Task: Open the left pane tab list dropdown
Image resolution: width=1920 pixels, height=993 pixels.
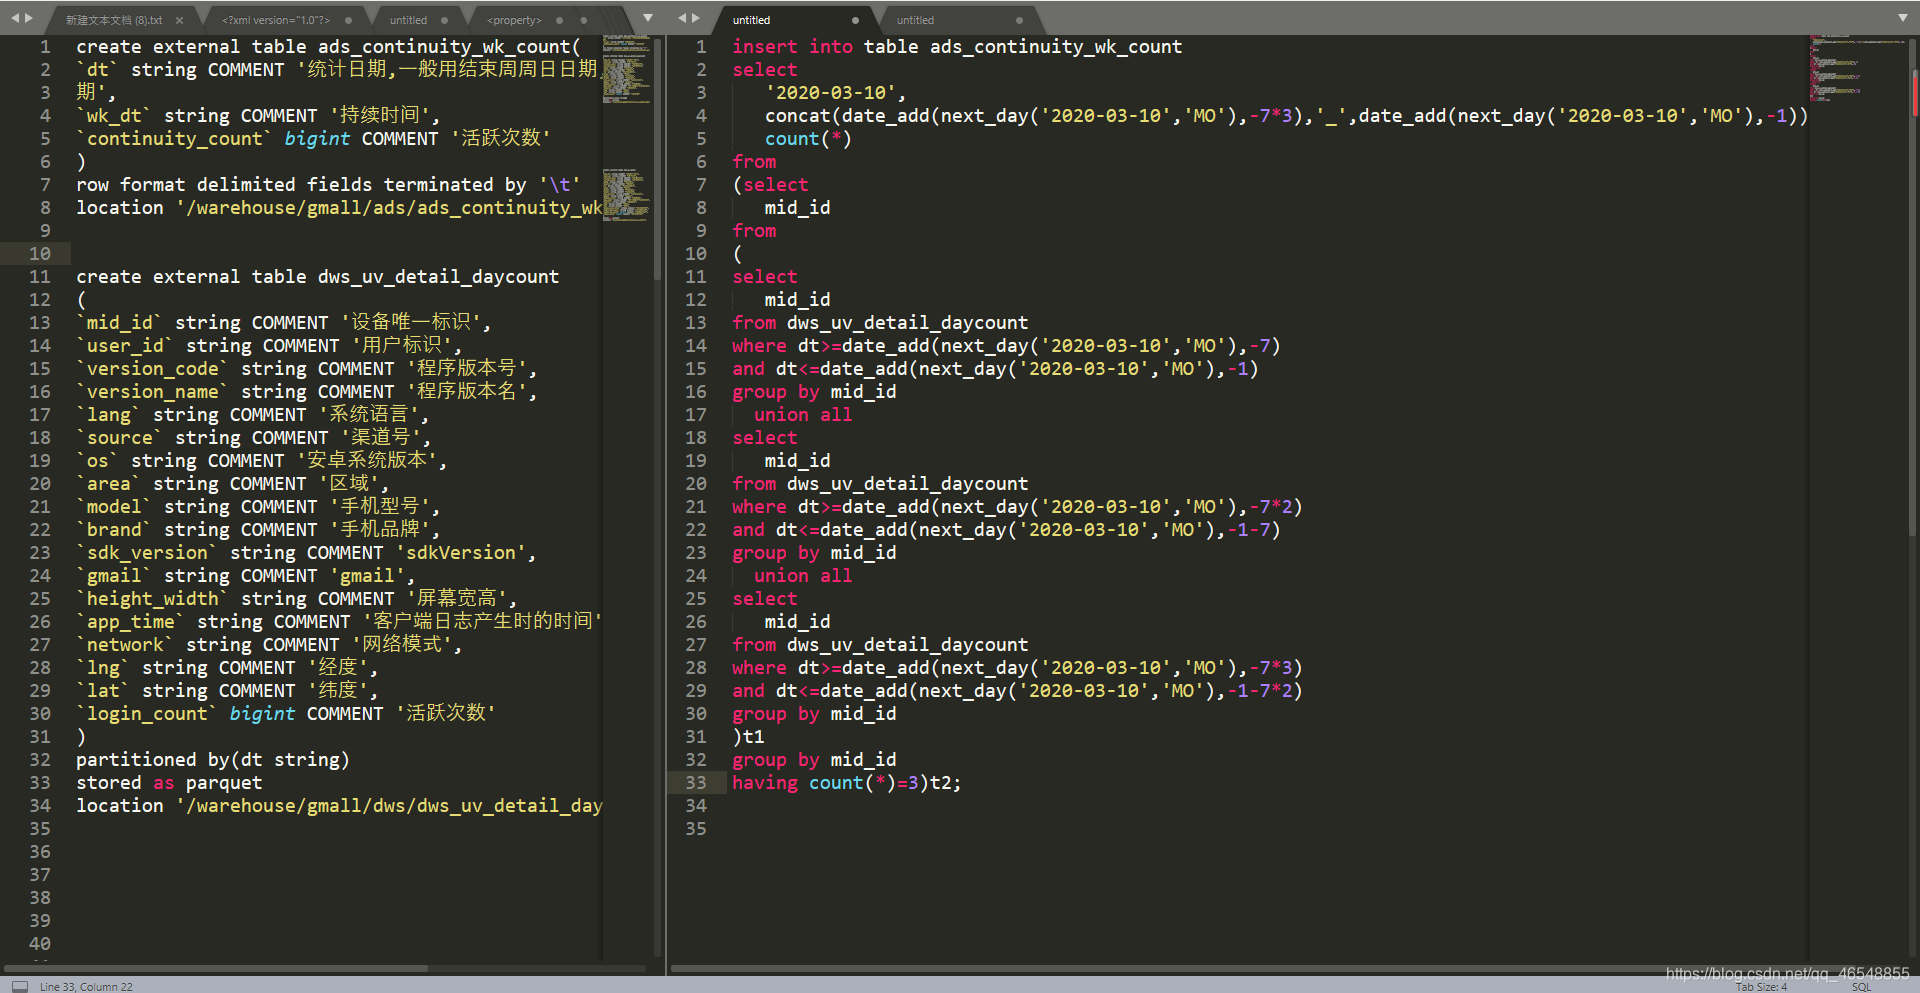Action: coord(648,18)
